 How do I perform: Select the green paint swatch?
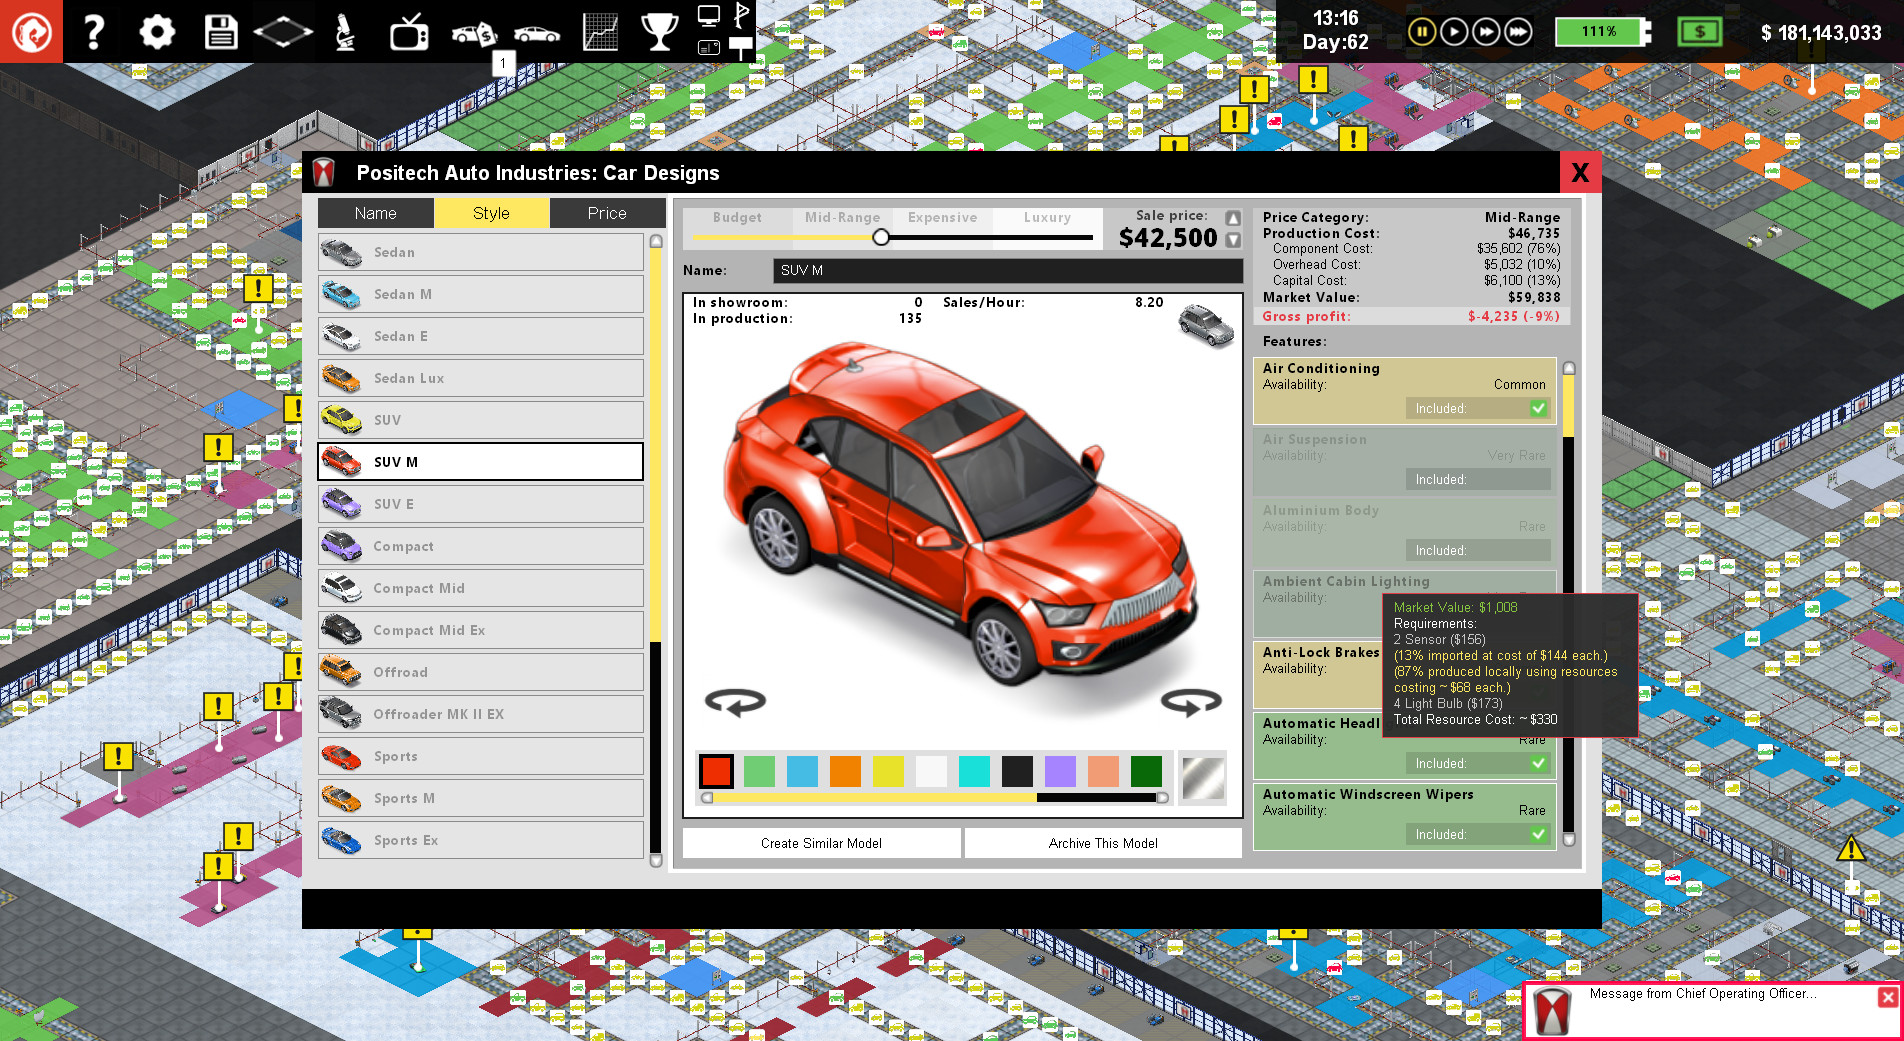[x=759, y=771]
